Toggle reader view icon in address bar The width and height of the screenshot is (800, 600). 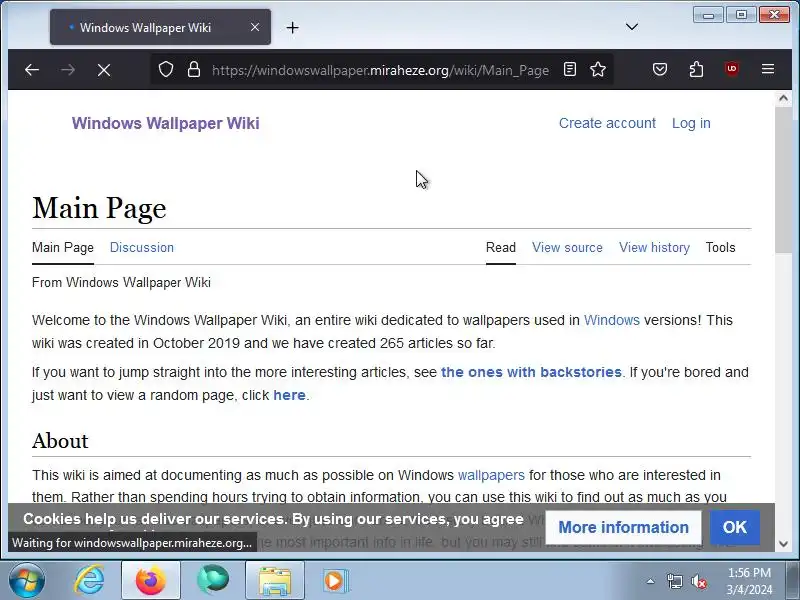[570, 69]
